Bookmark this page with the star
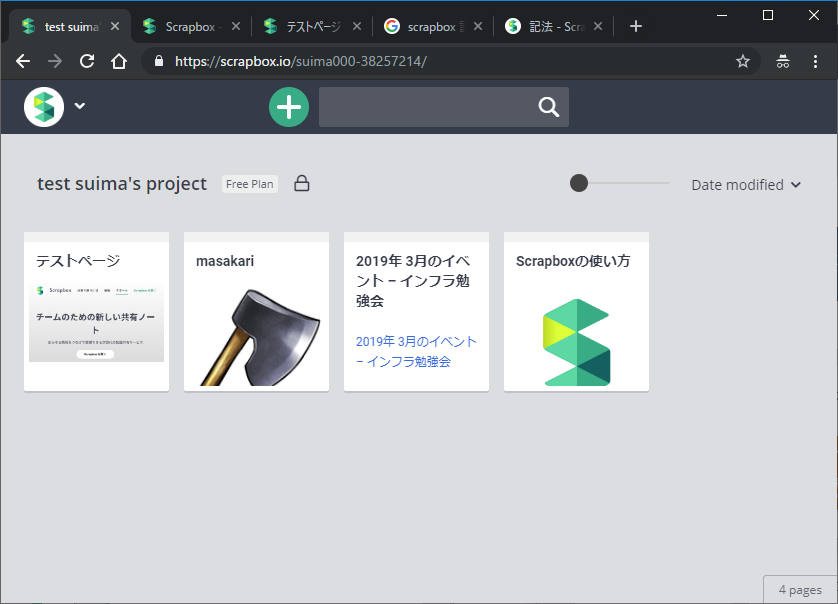Image resolution: width=838 pixels, height=604 pixels. 743,61
